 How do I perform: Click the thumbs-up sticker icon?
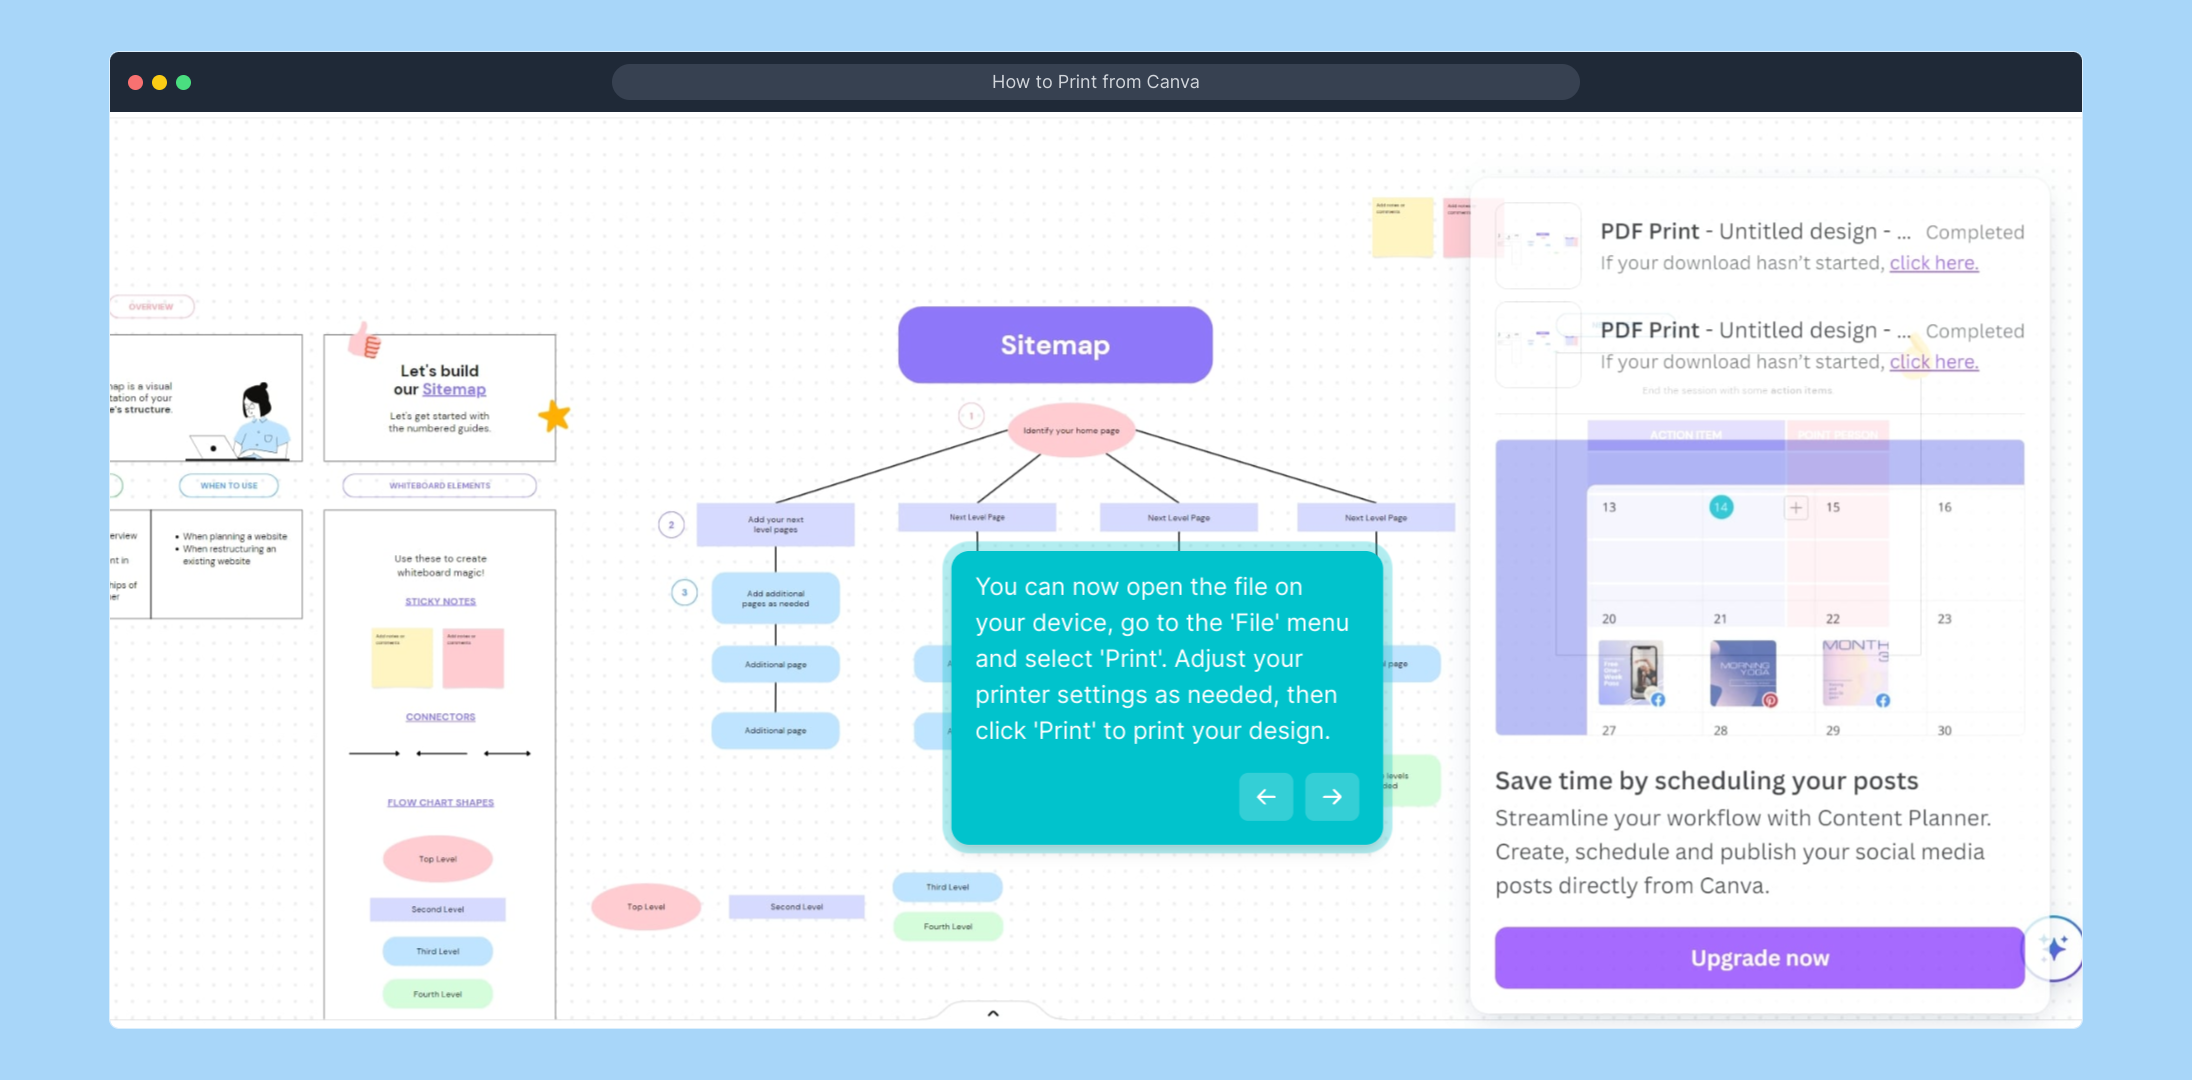point(365,341)
